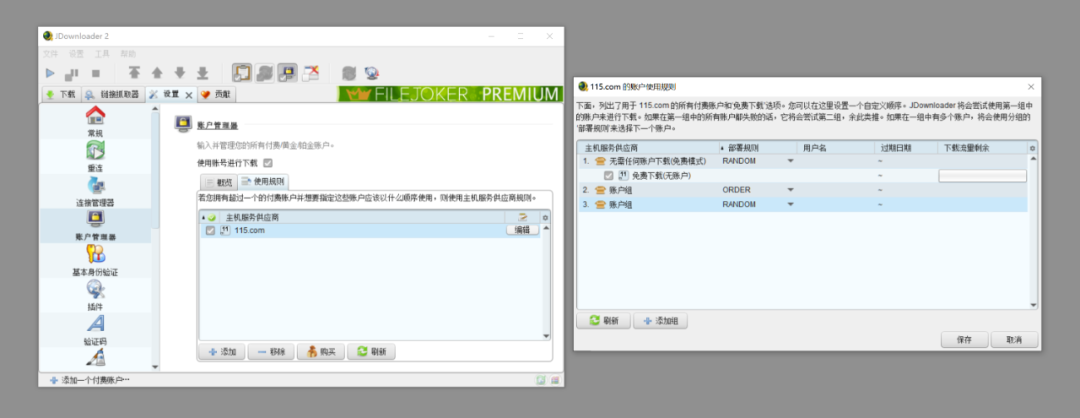This screenshot has height=418, width=1080.
Task: Toggle 免费下载(无账户) checkbox
Action: [x=608, y=176]
